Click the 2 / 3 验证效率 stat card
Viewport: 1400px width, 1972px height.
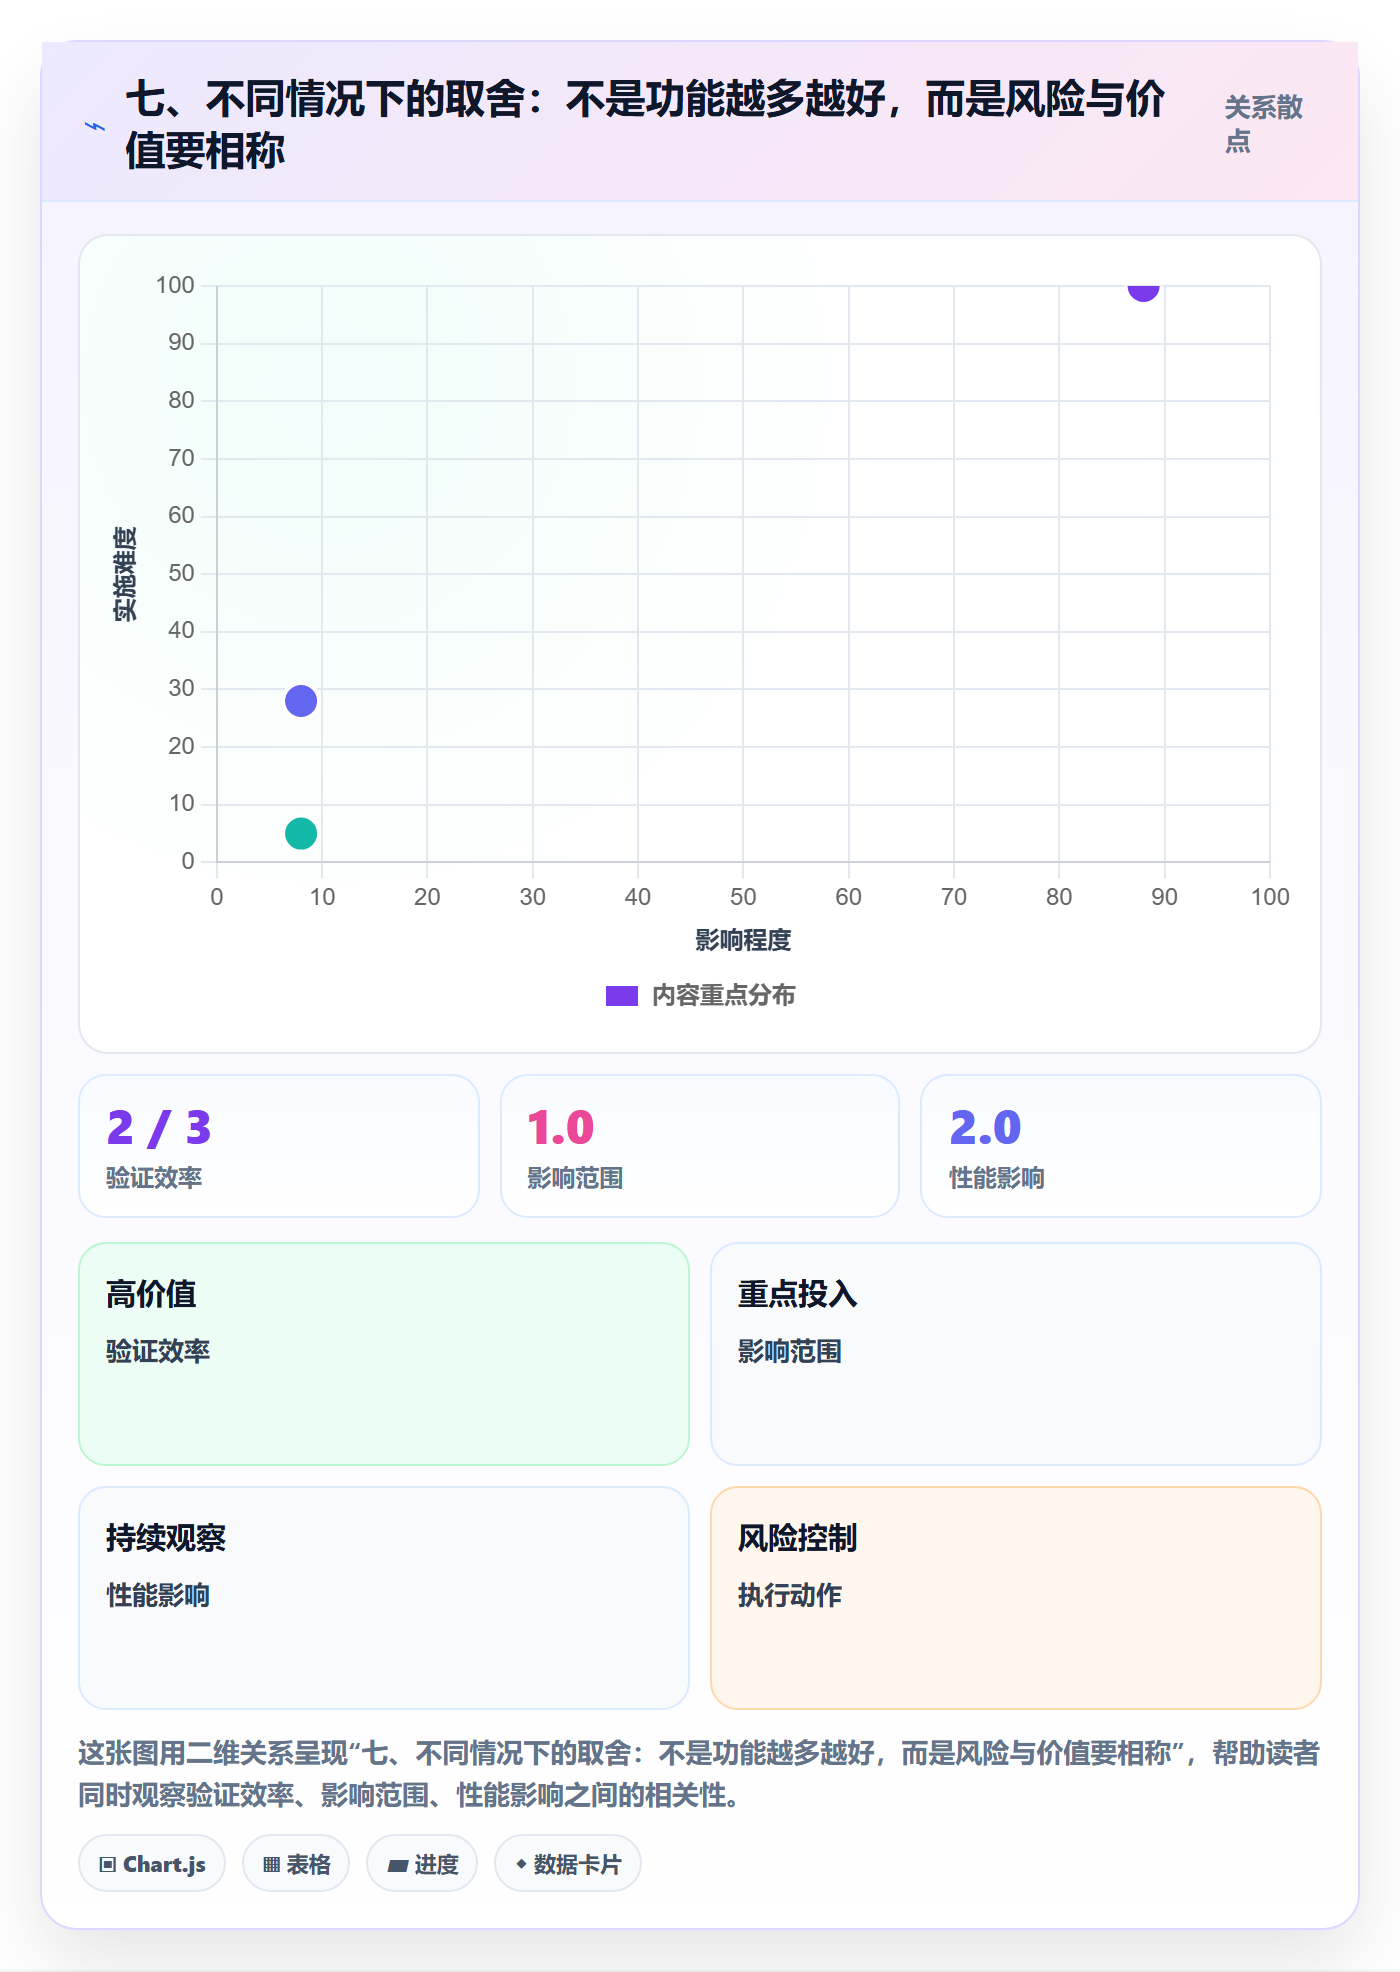(x=279, y=1146)
